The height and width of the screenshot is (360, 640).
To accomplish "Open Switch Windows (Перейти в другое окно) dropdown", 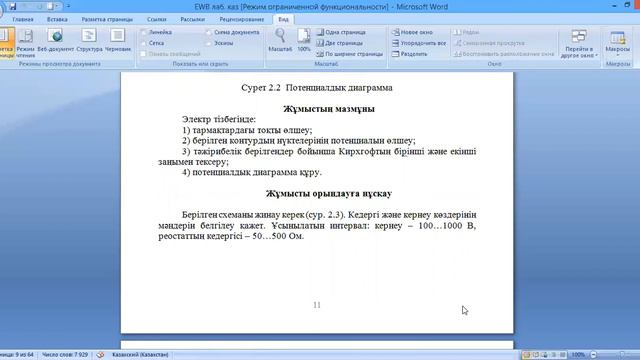I will coord(579,43).
